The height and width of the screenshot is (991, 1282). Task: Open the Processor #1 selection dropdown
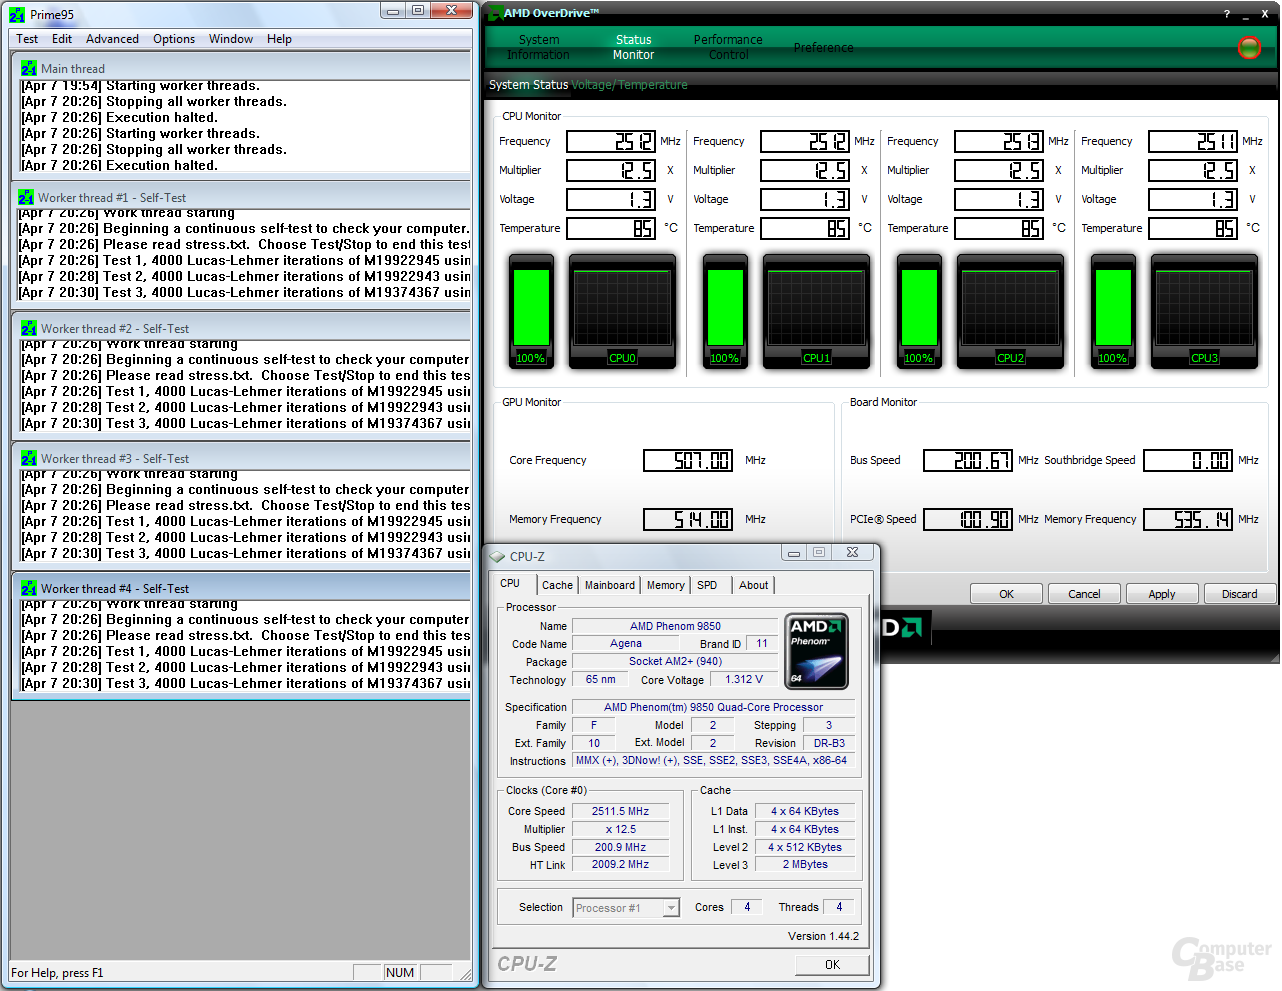tap(671, 908)
